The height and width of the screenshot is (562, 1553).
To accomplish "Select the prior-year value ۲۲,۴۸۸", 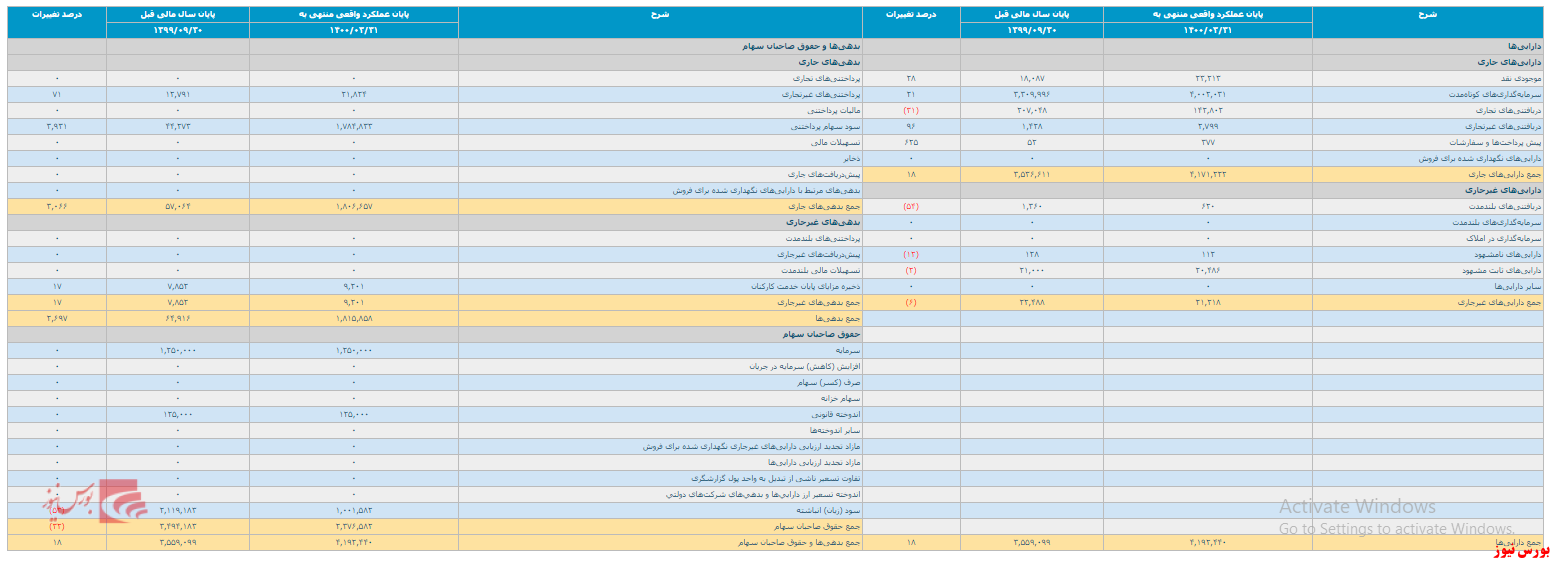I will tap(1031, 302).
